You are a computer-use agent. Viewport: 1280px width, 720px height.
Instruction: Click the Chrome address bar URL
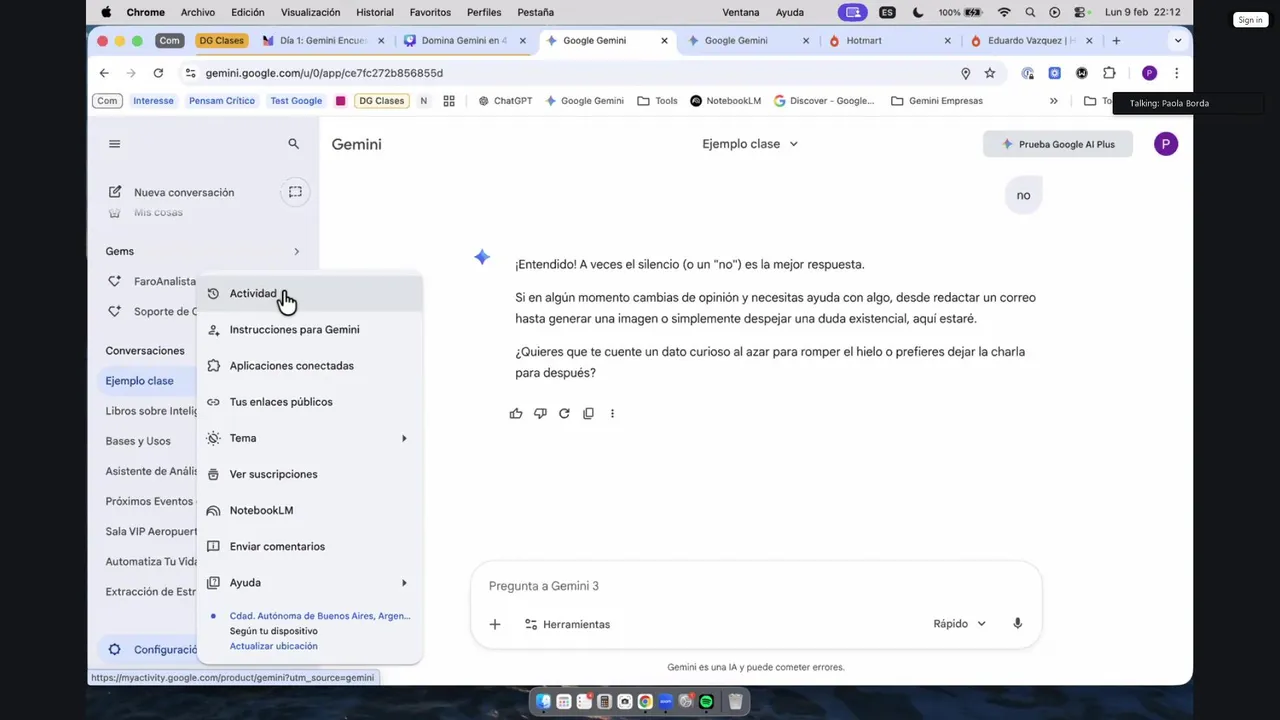pos(324,73)
